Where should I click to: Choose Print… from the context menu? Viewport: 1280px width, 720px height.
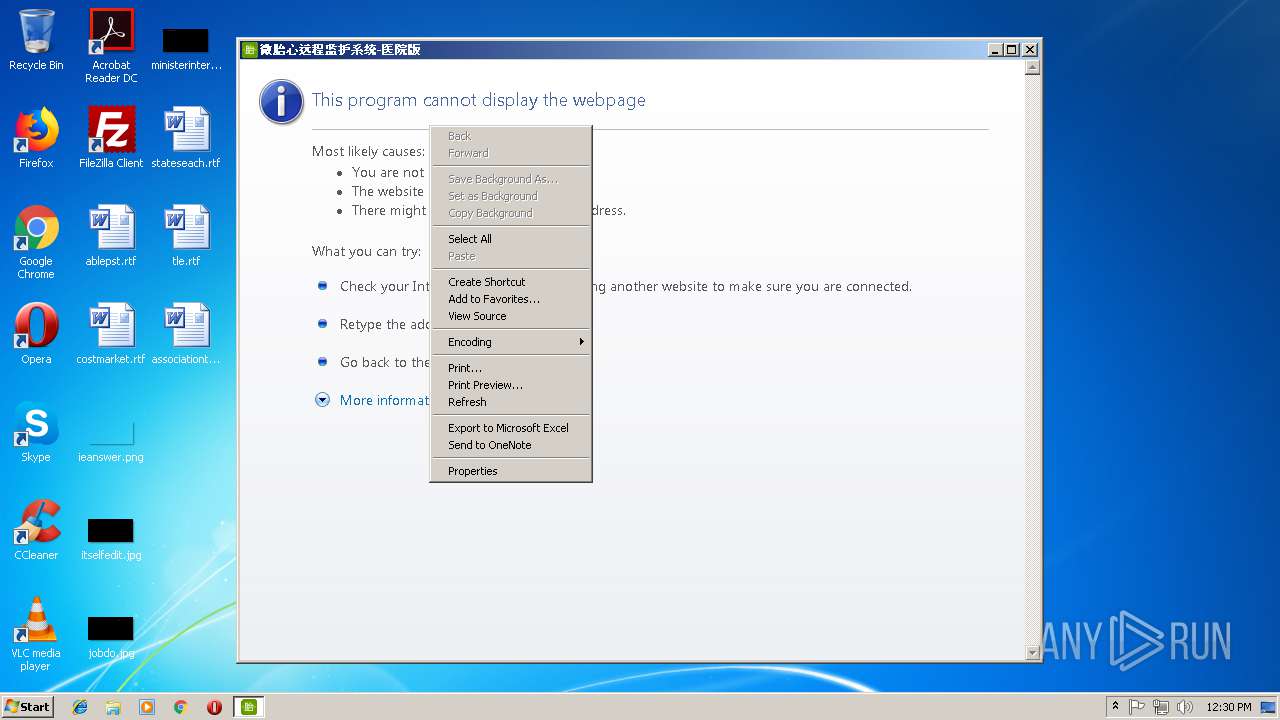point(511,368)
